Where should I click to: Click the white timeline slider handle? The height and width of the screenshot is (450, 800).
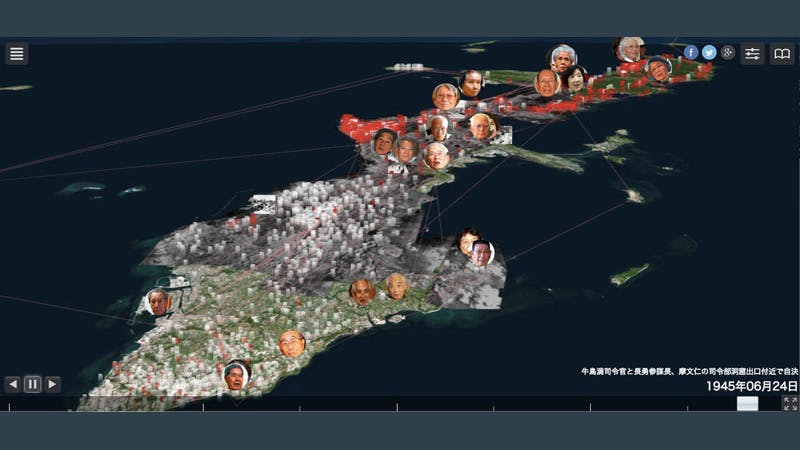747,404
